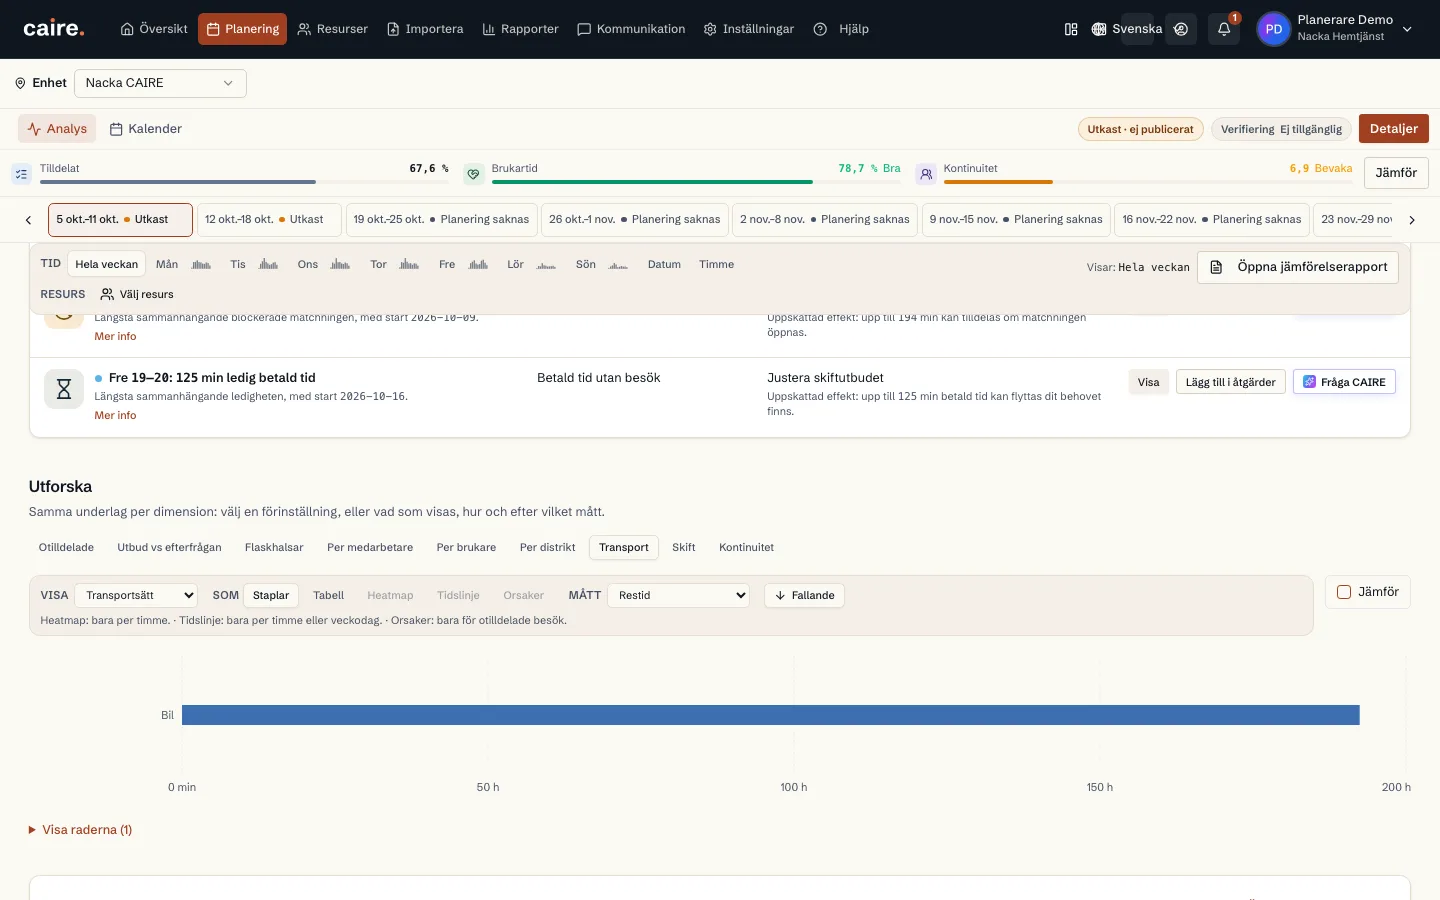This screenshot has height=900, width=1440.
Task: Click the Kontinuitet people icon
Action: [926, 174]
